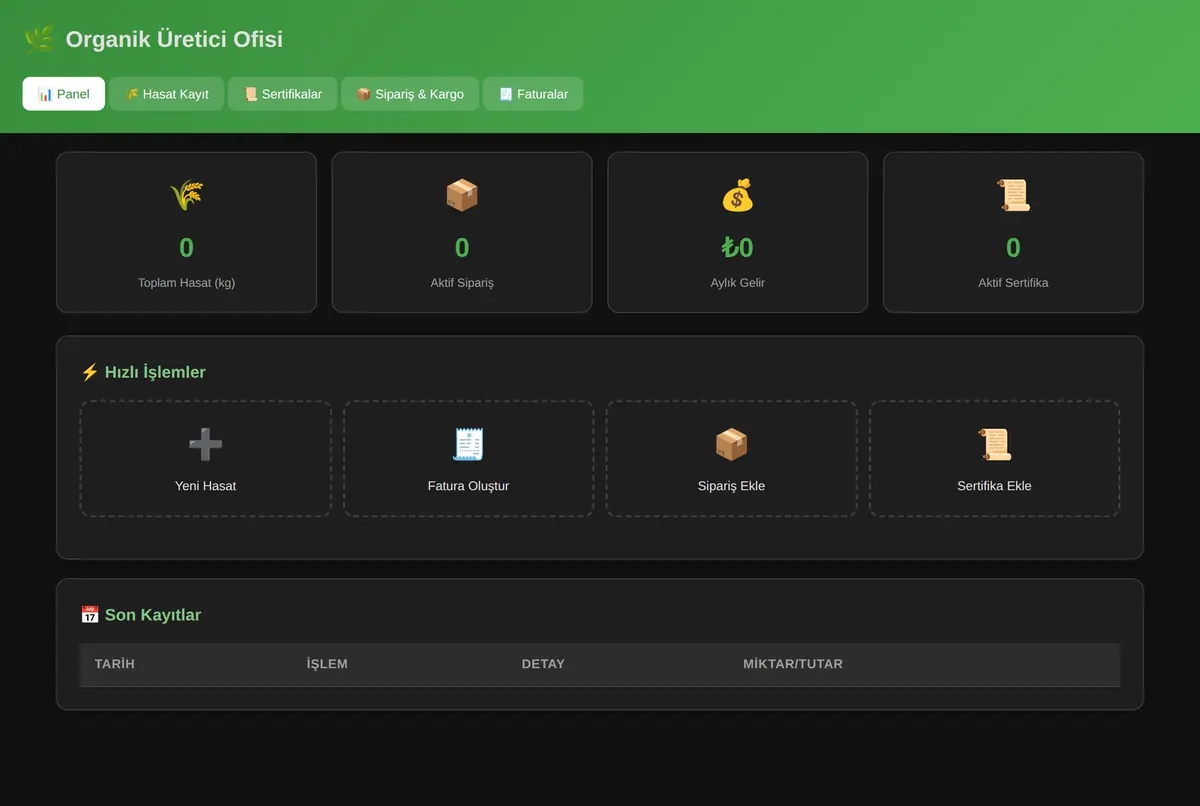Open the Faturalar tab

[533, 94]
